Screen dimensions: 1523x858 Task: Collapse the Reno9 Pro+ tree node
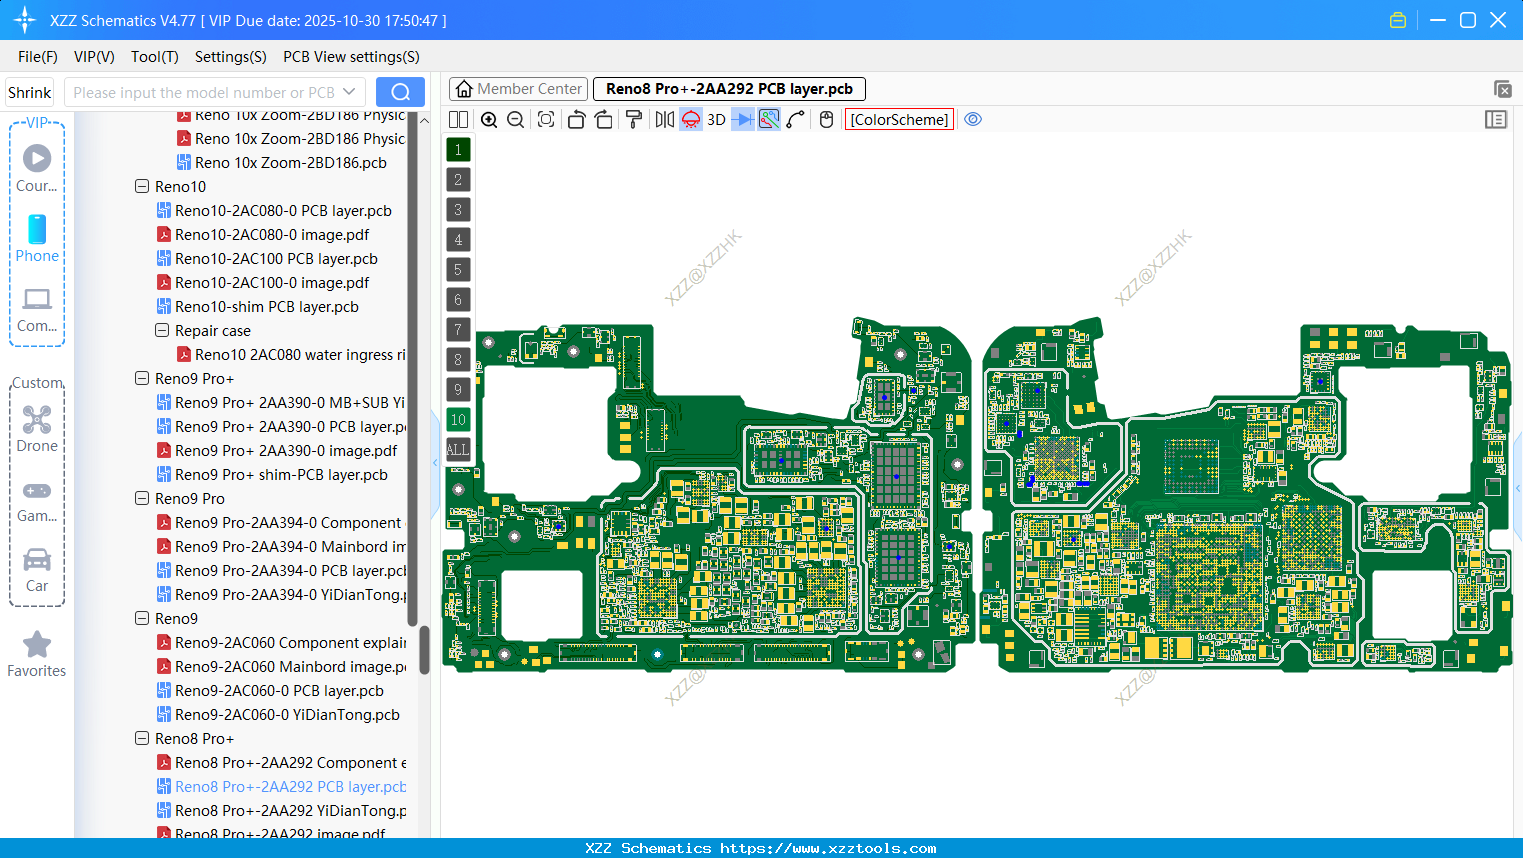141,378
